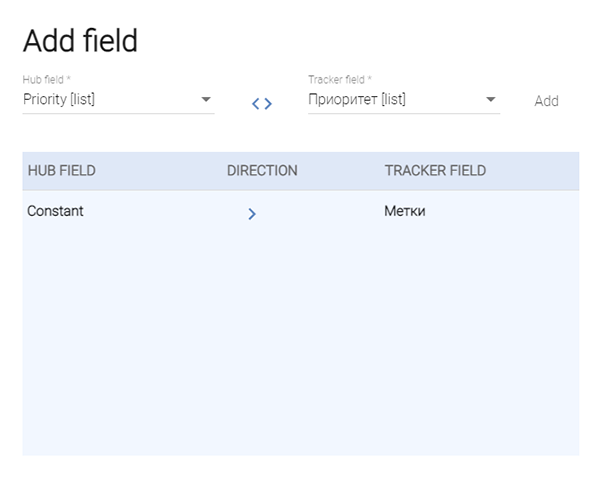The image size is (600, 488).
Task: Select the Приоритет [list] tracker field value
Action: coord(357,99)
